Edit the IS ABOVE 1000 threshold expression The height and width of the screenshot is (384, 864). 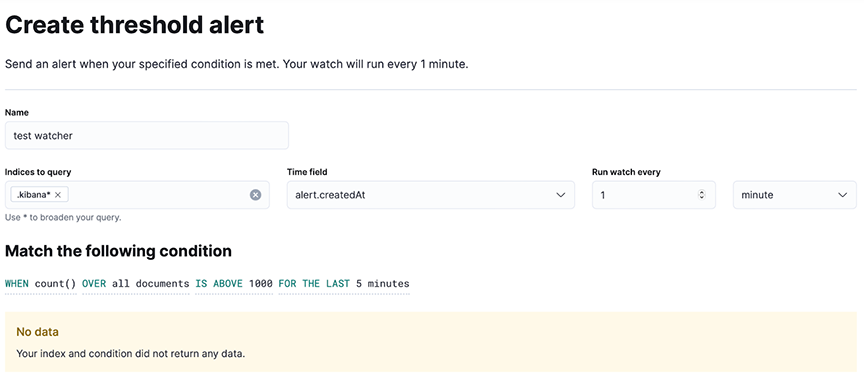[234, 284]
